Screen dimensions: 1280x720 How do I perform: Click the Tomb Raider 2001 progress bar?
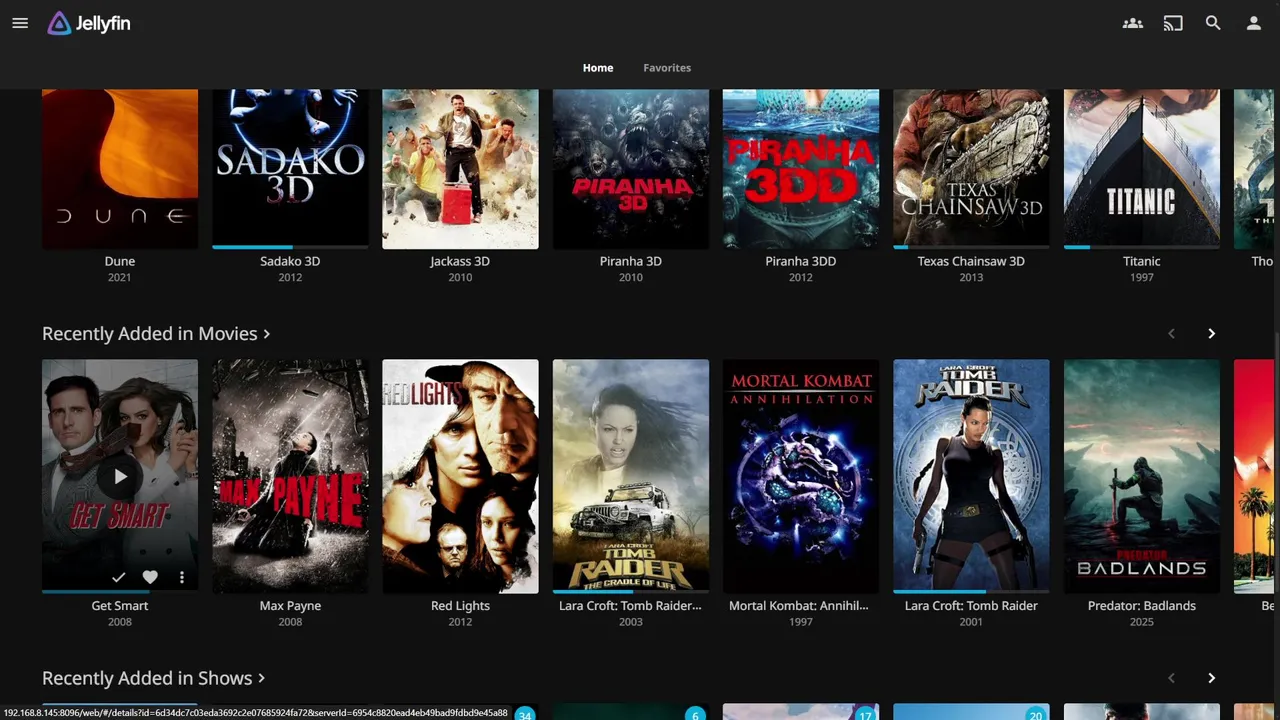tap(971, 591)
